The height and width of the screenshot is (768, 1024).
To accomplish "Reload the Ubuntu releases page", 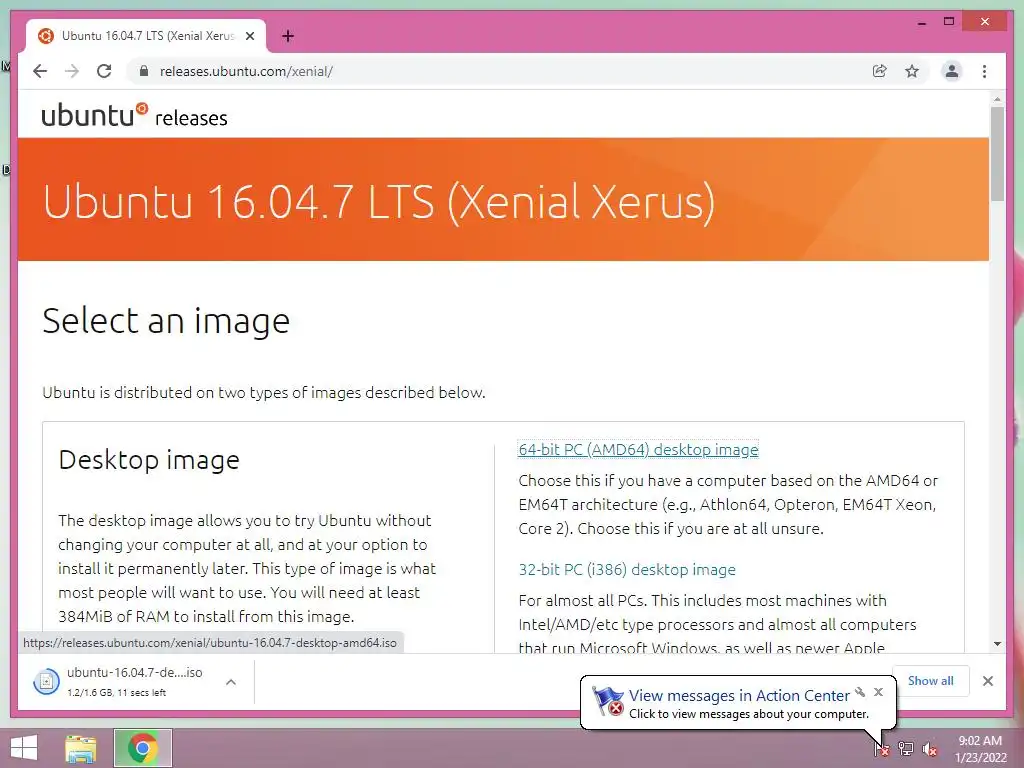I will 104,71.
